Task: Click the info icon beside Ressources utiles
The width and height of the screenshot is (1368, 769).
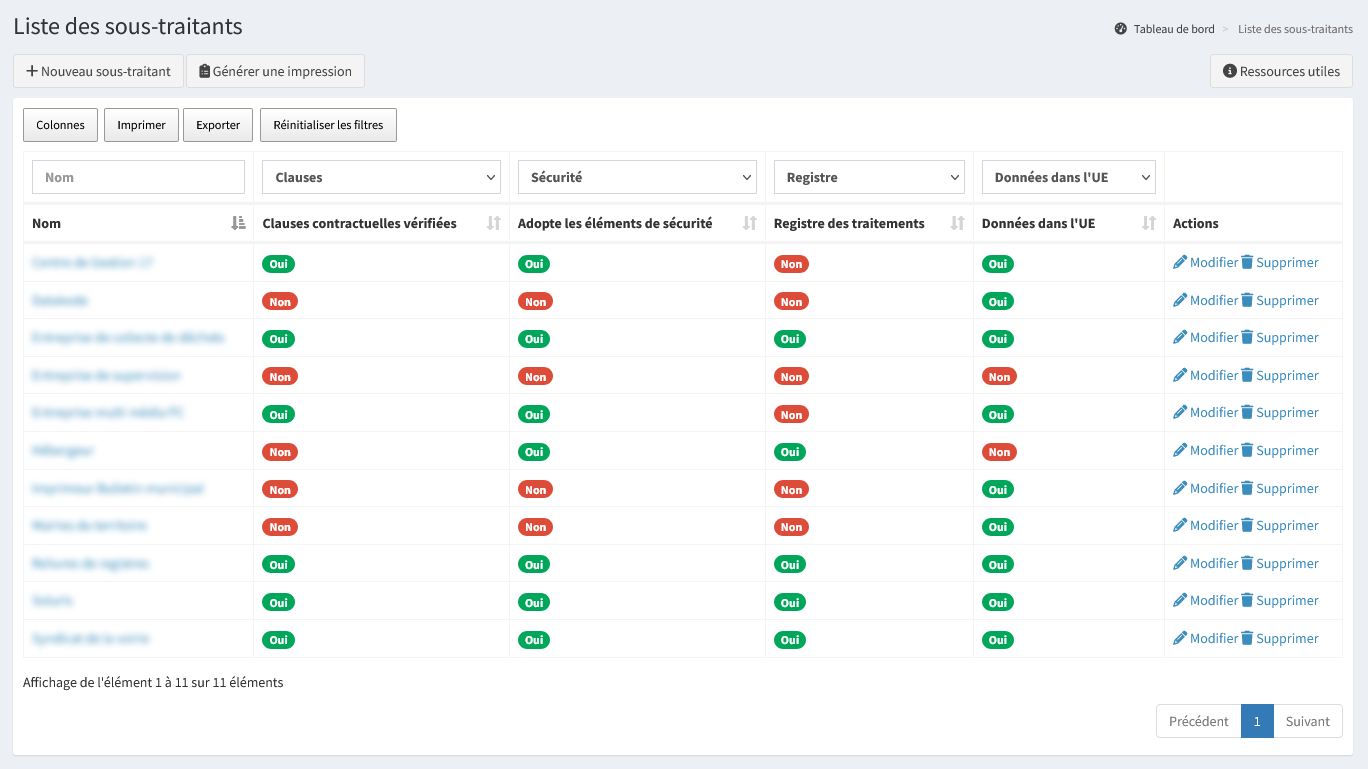Action: coord(1230,72)
